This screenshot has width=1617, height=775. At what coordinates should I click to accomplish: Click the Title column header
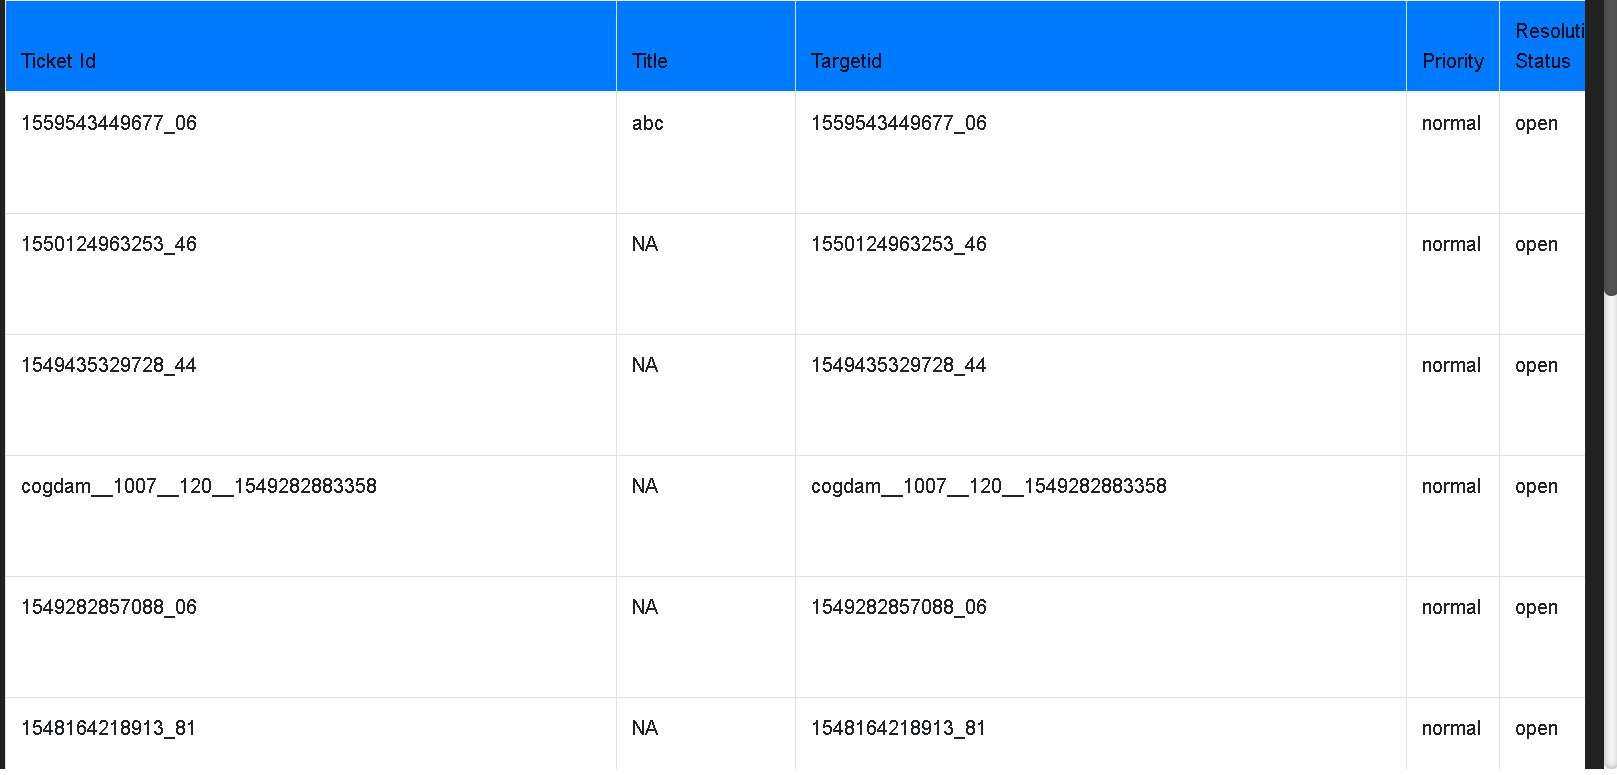(x=706, y=46)
